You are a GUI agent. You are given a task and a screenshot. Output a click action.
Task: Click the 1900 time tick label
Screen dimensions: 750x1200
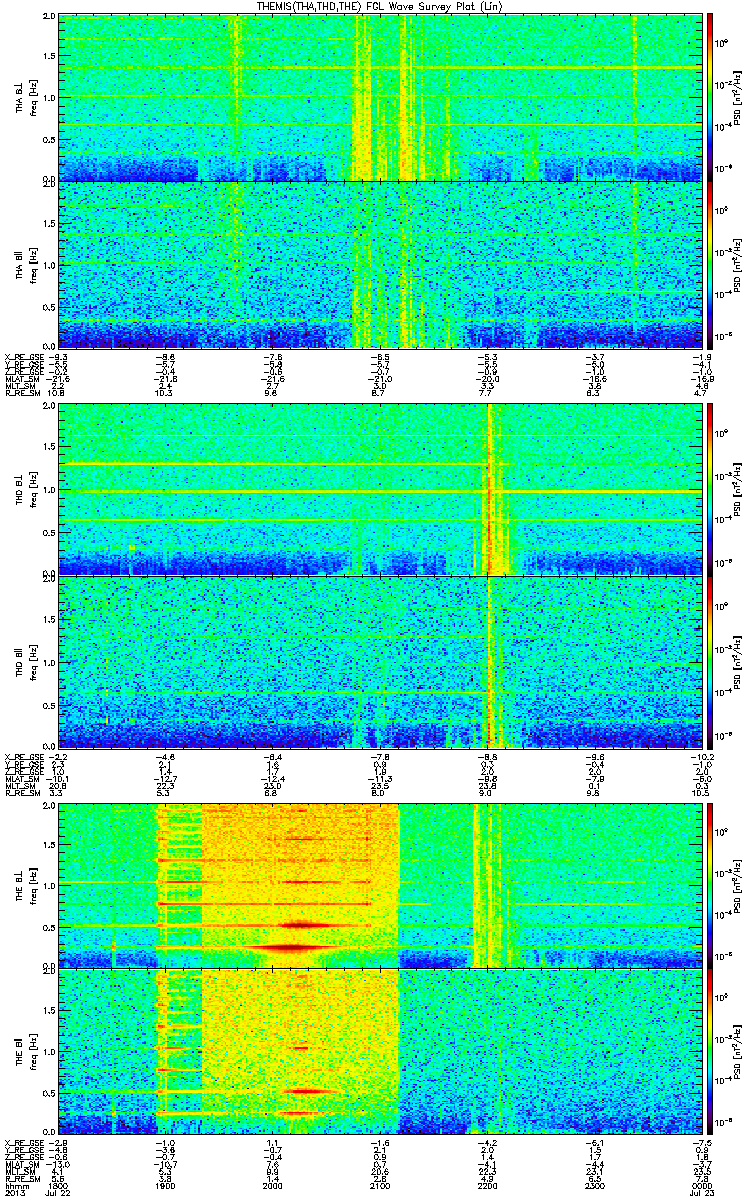[166, 1185]
